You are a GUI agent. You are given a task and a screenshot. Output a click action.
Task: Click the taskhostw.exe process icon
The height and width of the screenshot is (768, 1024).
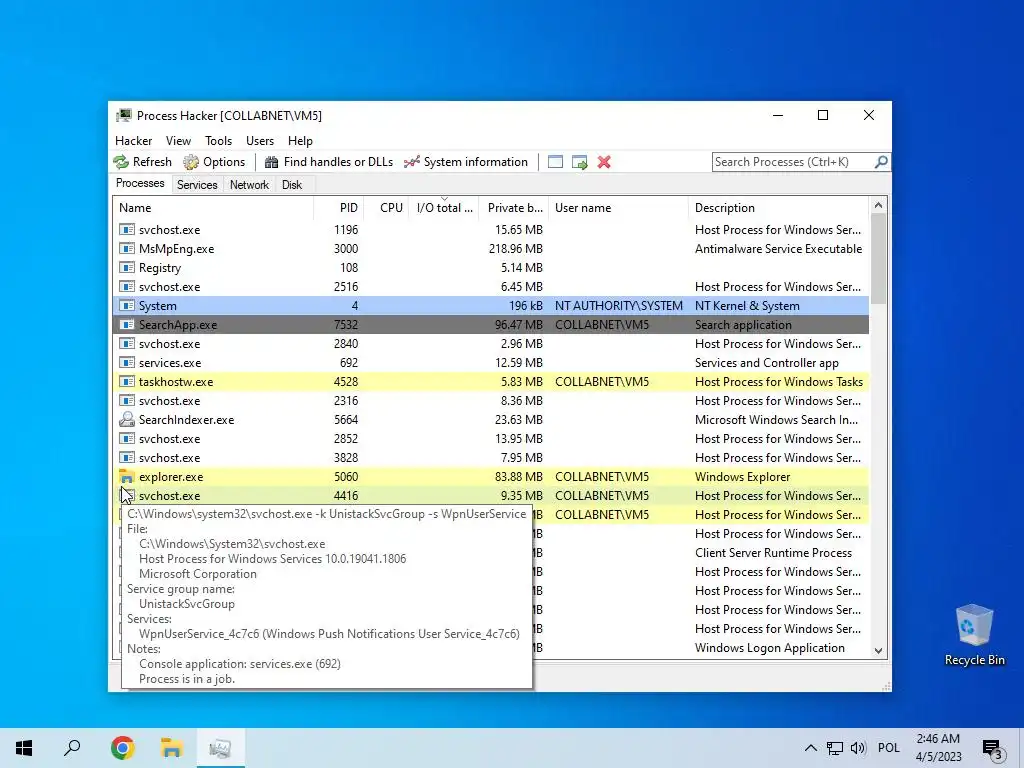click(127, 381)
